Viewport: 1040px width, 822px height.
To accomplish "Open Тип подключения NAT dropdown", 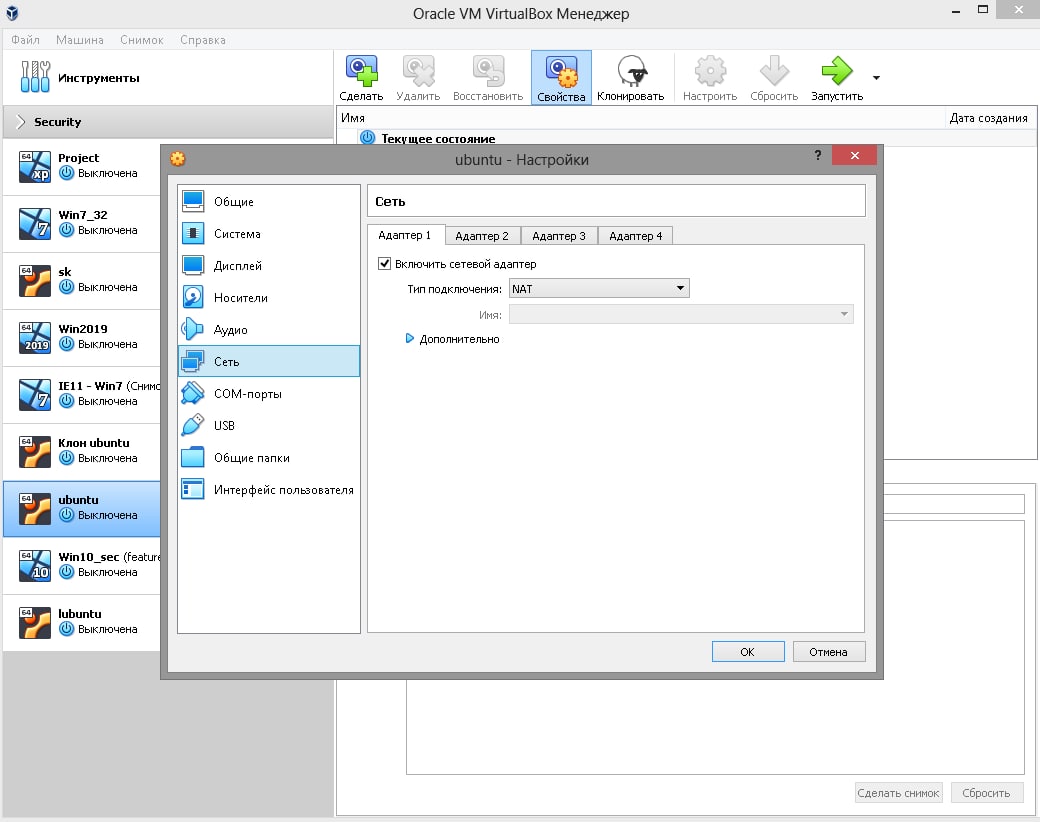I will (599, 289).
